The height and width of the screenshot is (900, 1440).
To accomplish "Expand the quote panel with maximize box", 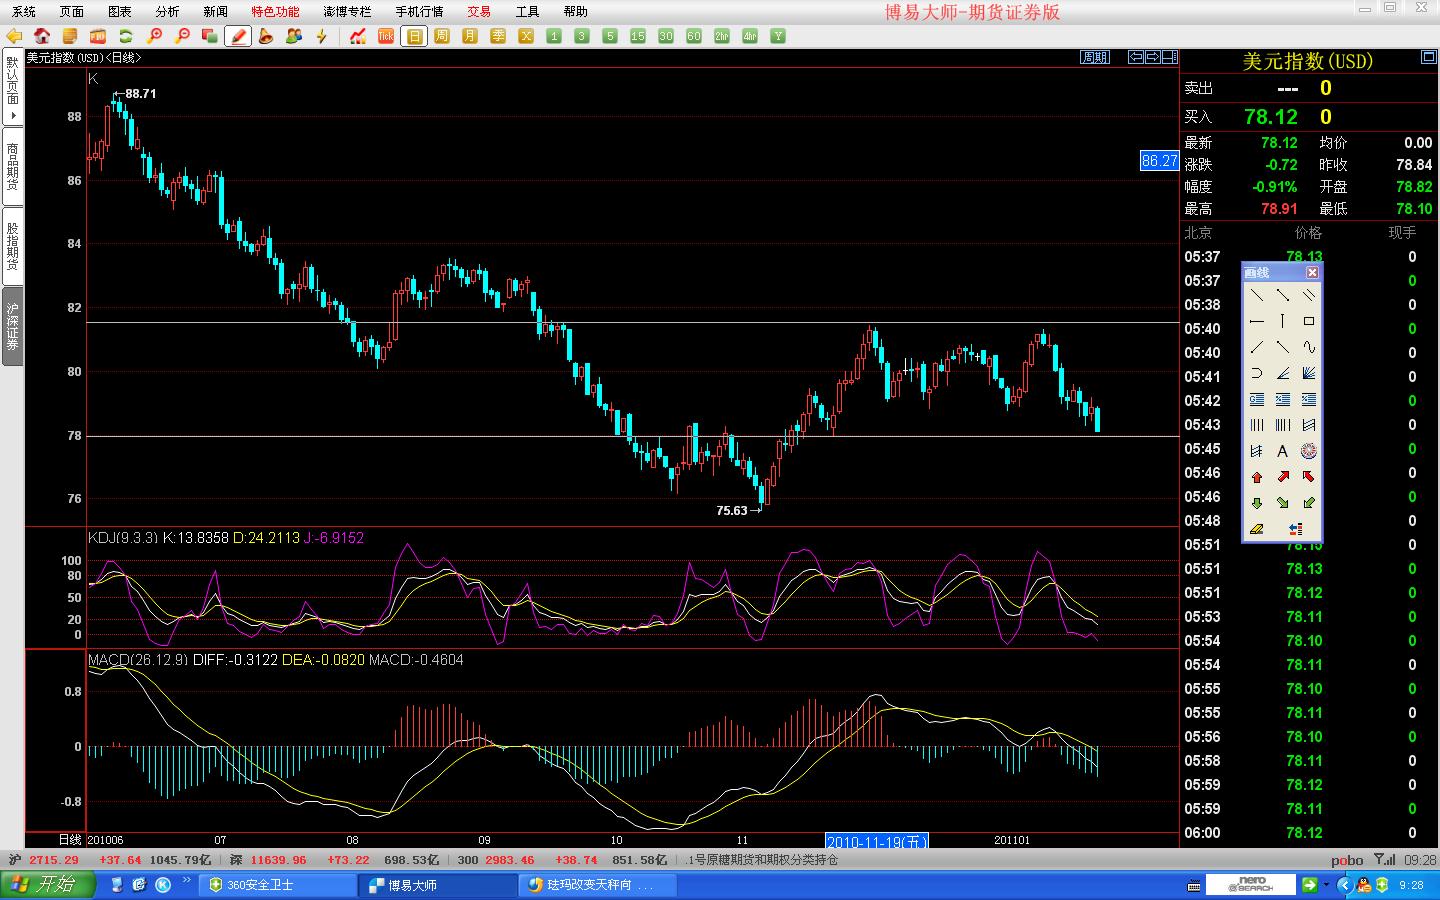I will (1428, 58).
